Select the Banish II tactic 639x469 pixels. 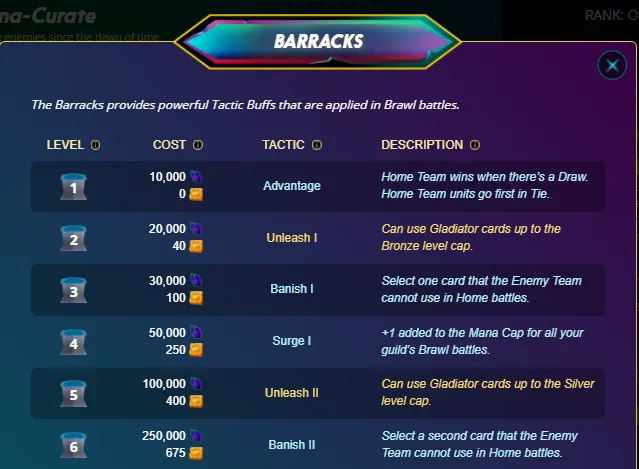click(x=291, y=445)
